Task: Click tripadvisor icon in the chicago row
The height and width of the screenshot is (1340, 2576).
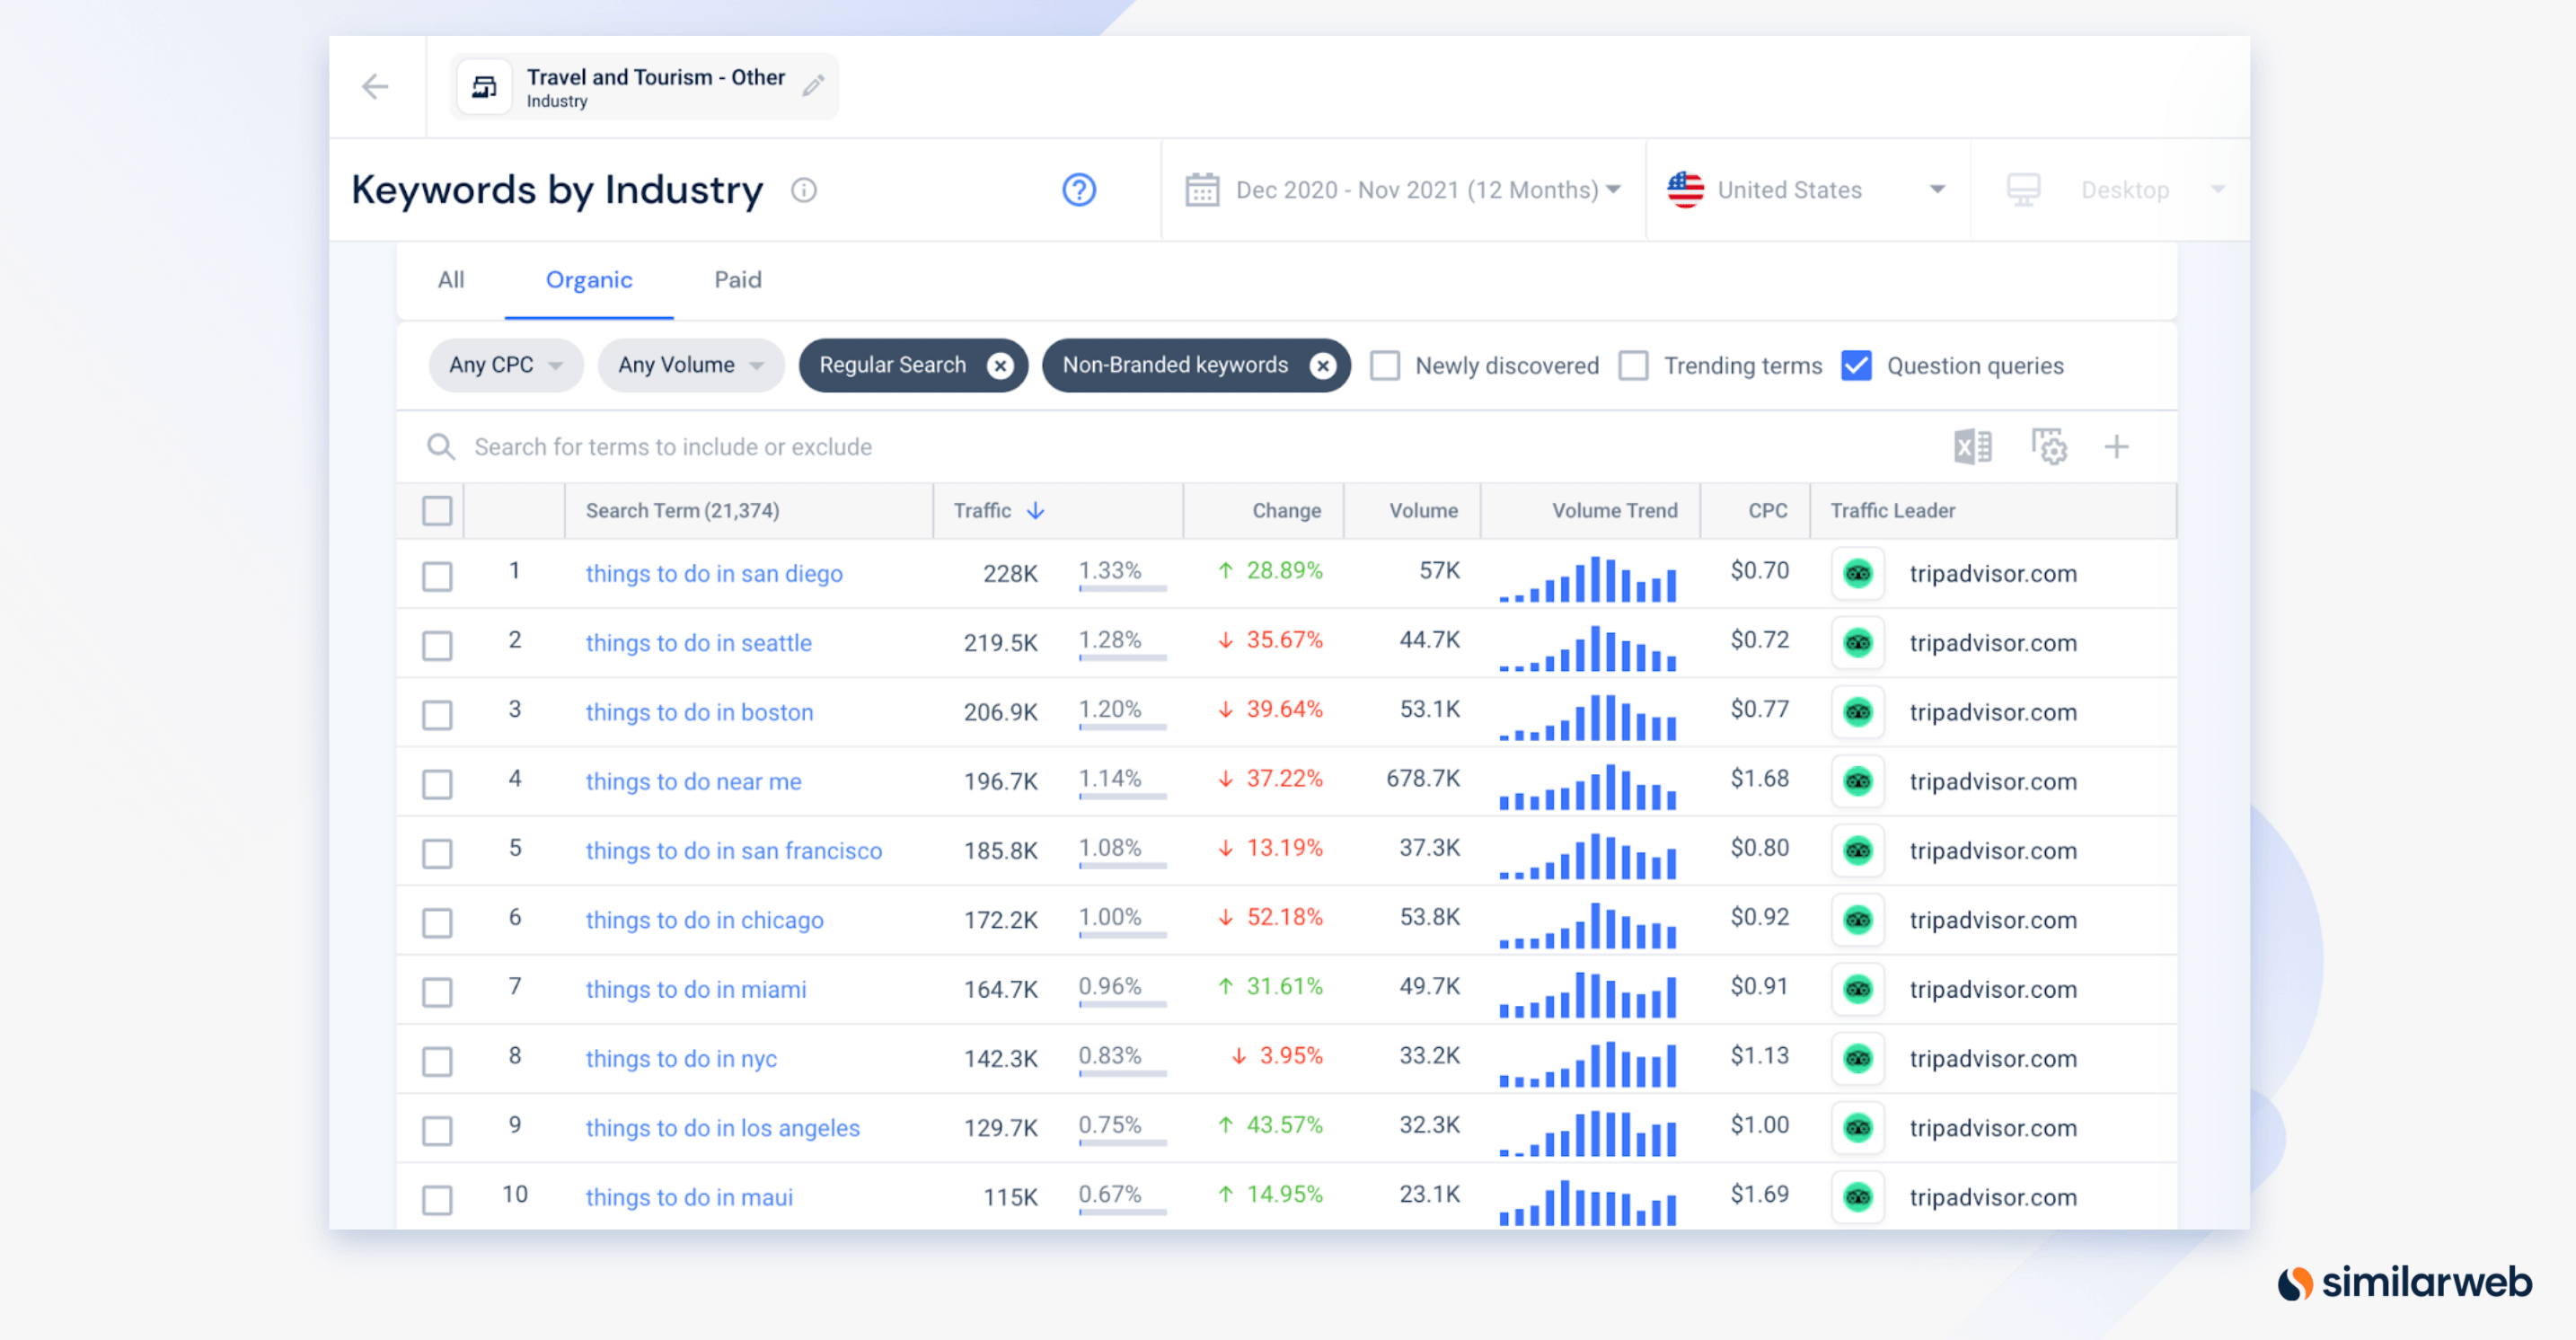Action: coord(1858,920)
